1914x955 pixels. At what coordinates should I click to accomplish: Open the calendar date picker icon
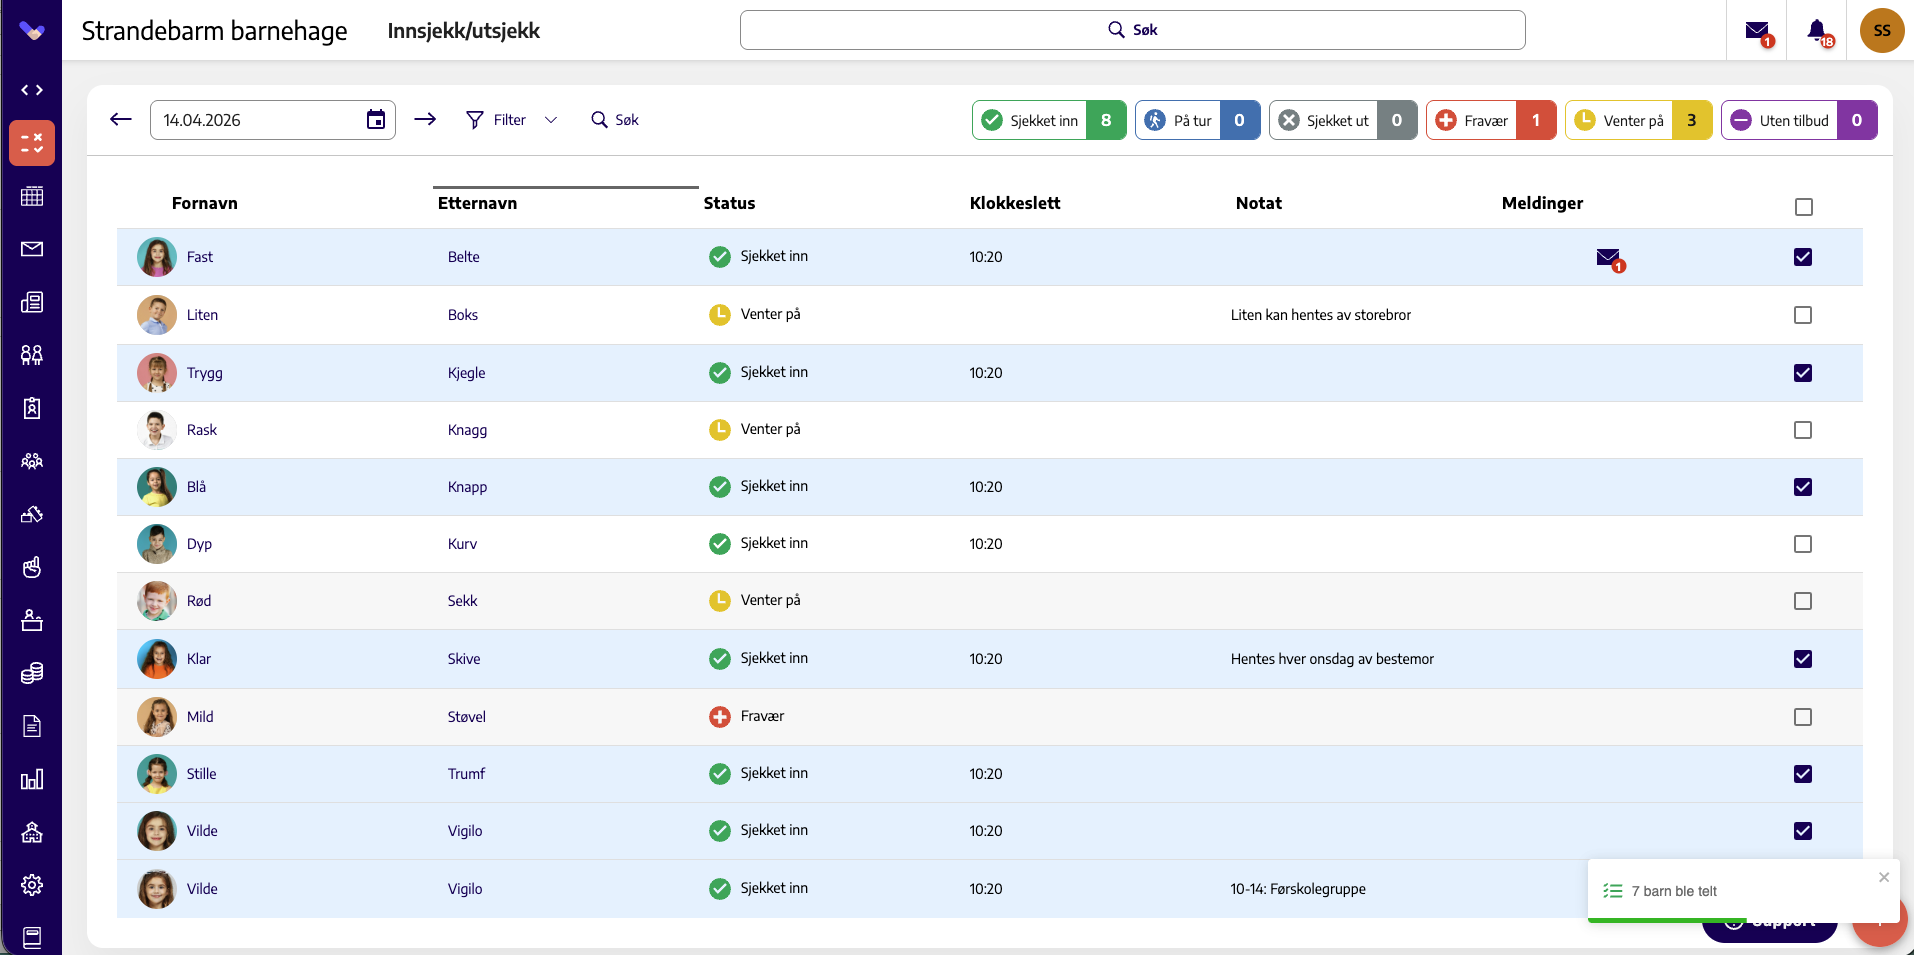click(x=376, y=120)
